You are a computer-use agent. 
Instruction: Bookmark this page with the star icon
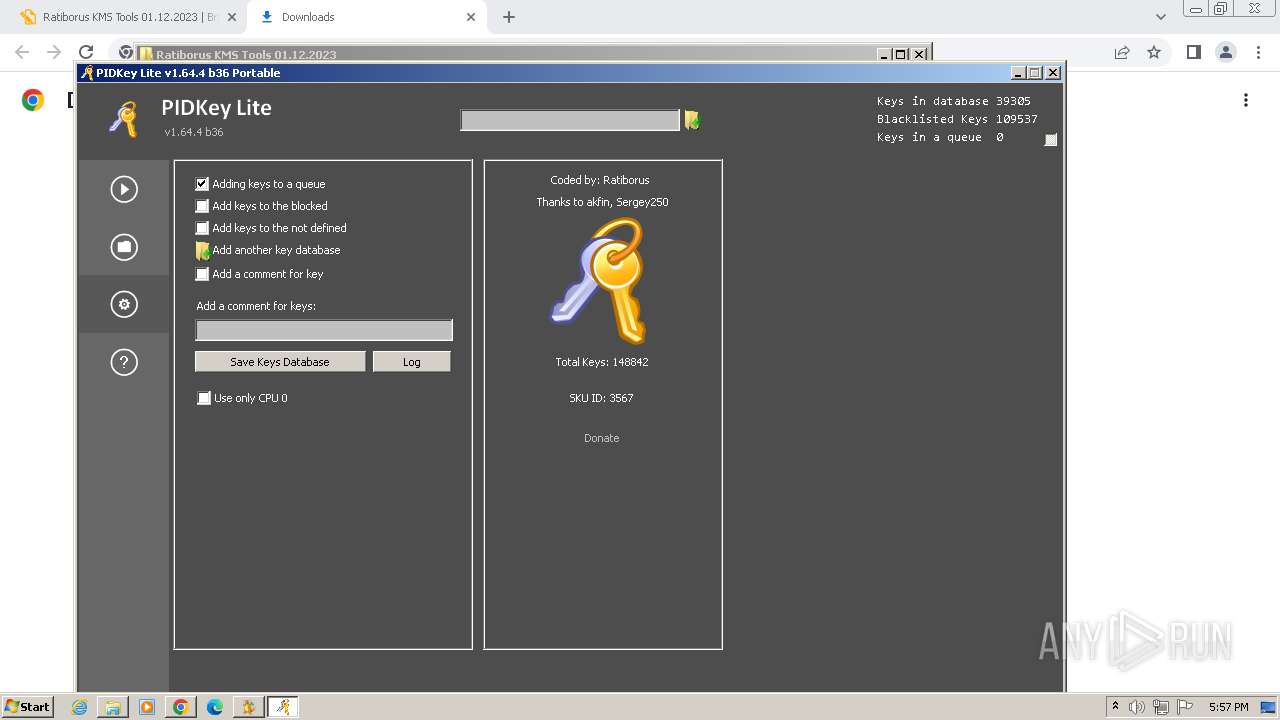(1154, 52)
